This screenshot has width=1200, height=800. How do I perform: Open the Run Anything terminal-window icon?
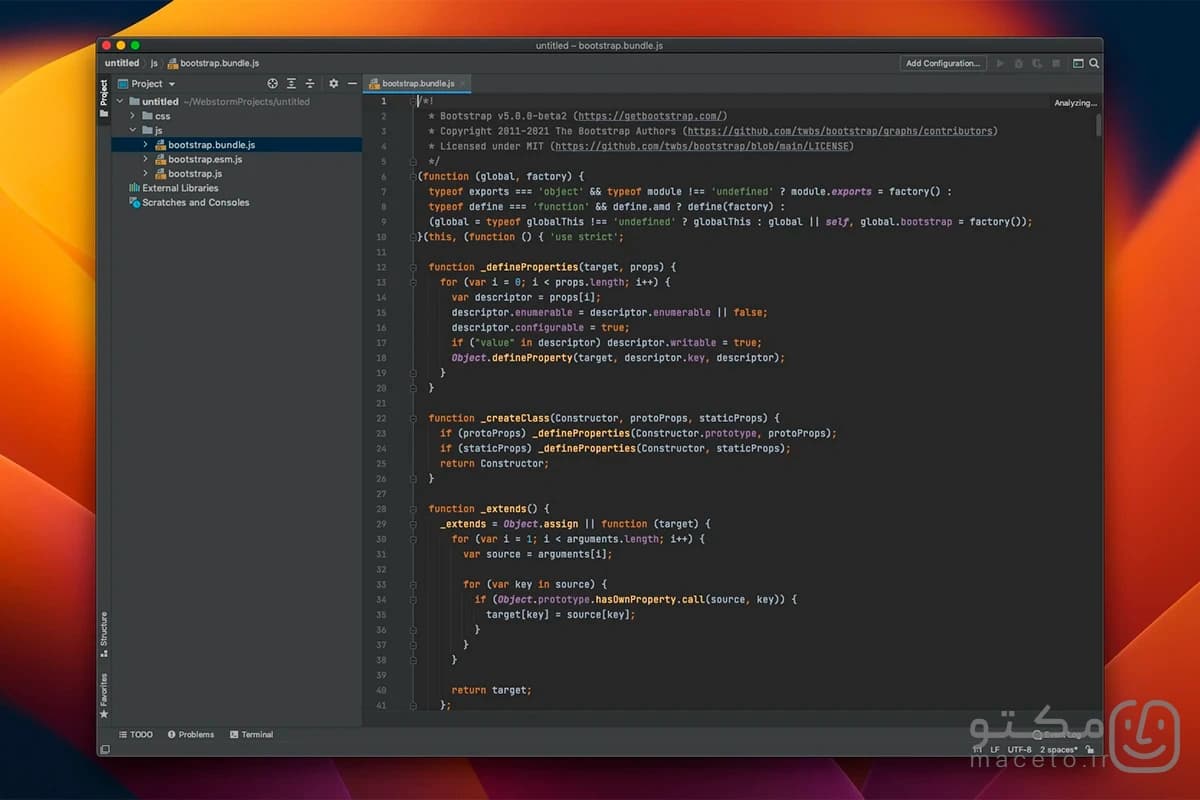click(x=1078, y=63)
